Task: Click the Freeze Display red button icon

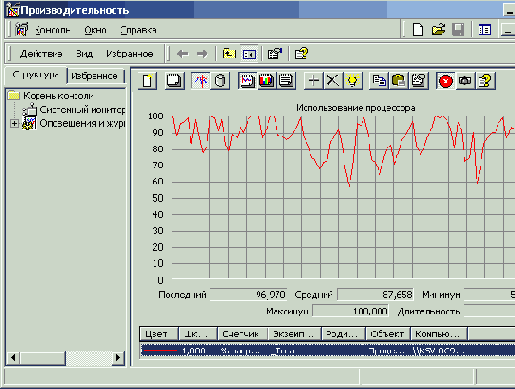Action: click(x=446, y=81)
